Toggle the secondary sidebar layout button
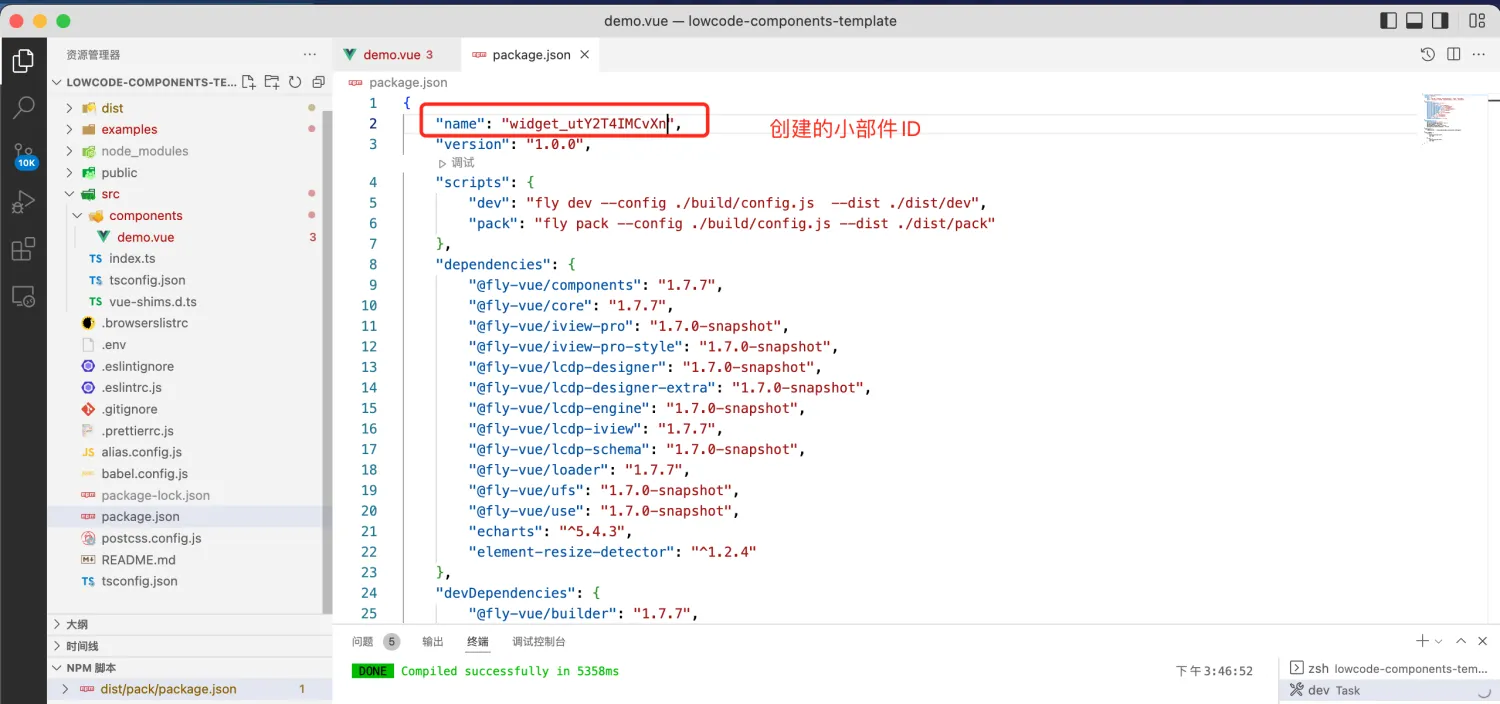Viewport: 1500px width, 704px height. [x=1440, y=21]
